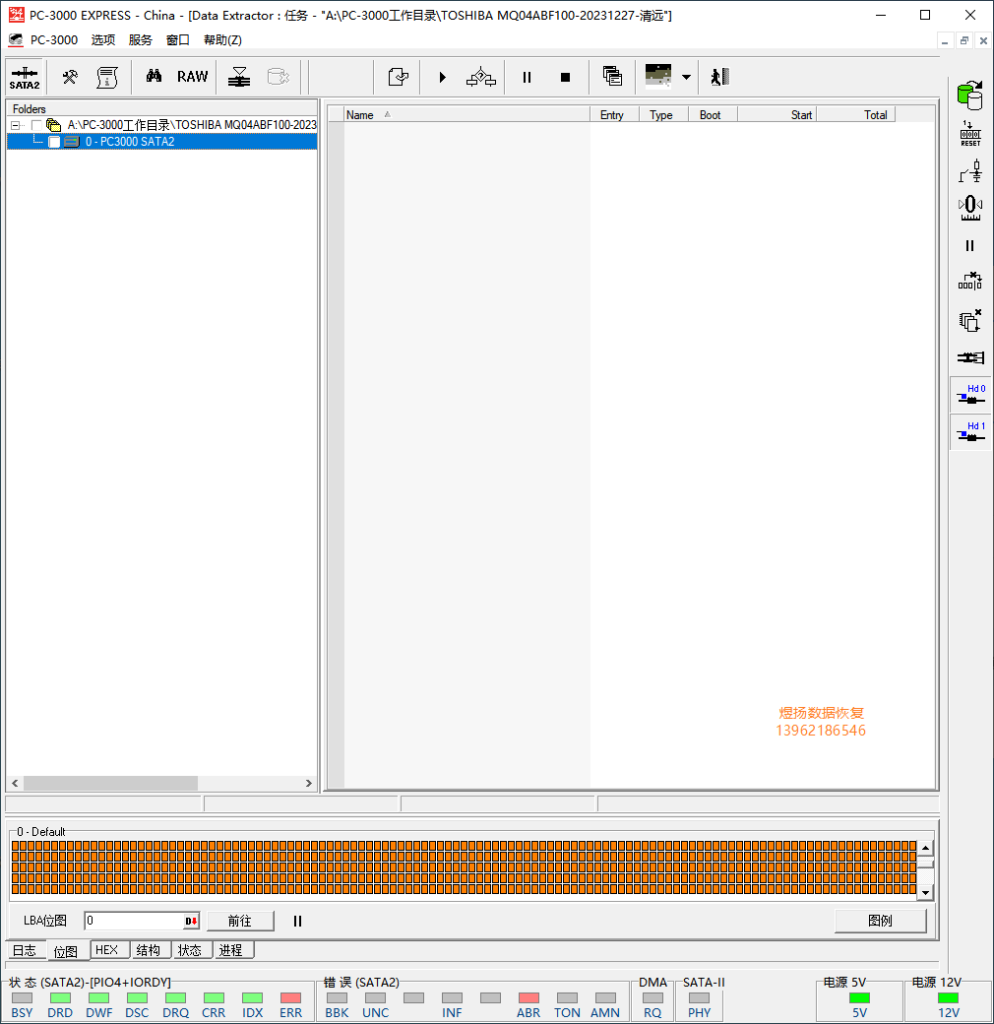Click the sector blocks error sidebar icon
Screen dimensions: 994x1024
(x=970, y=281)
